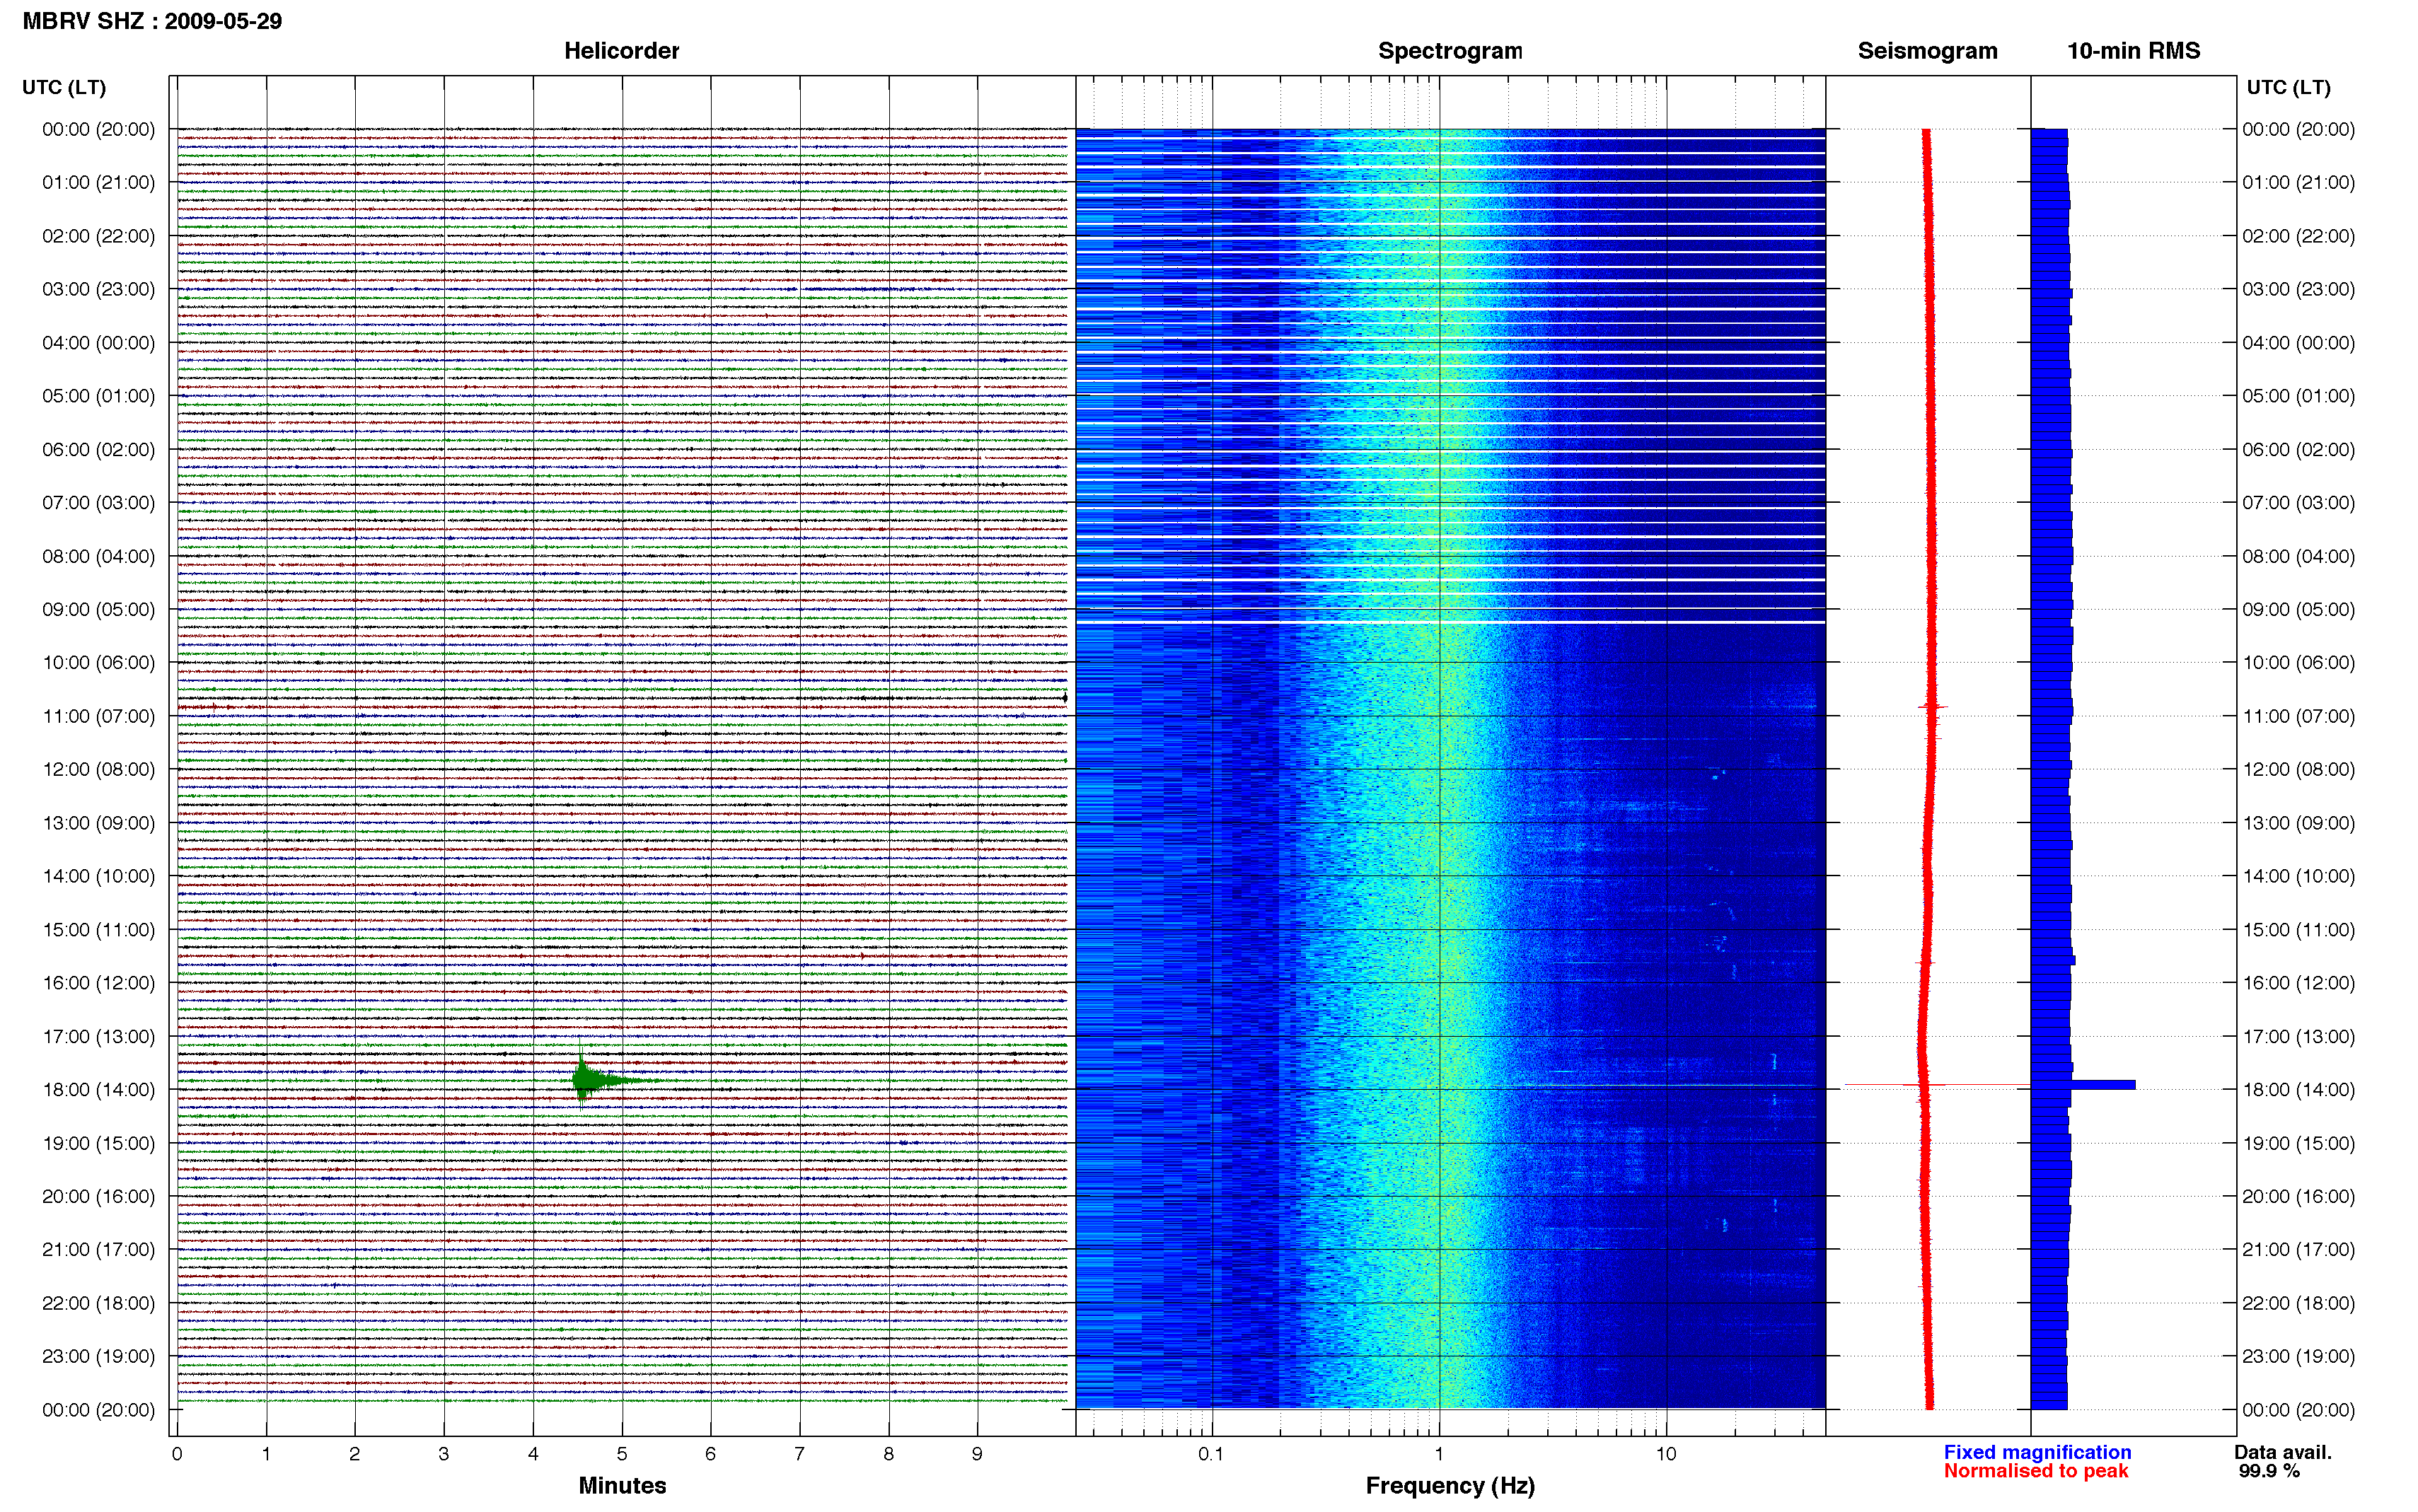Click the 'Frequency (Hz)' axis title

coord(1450,1486)
